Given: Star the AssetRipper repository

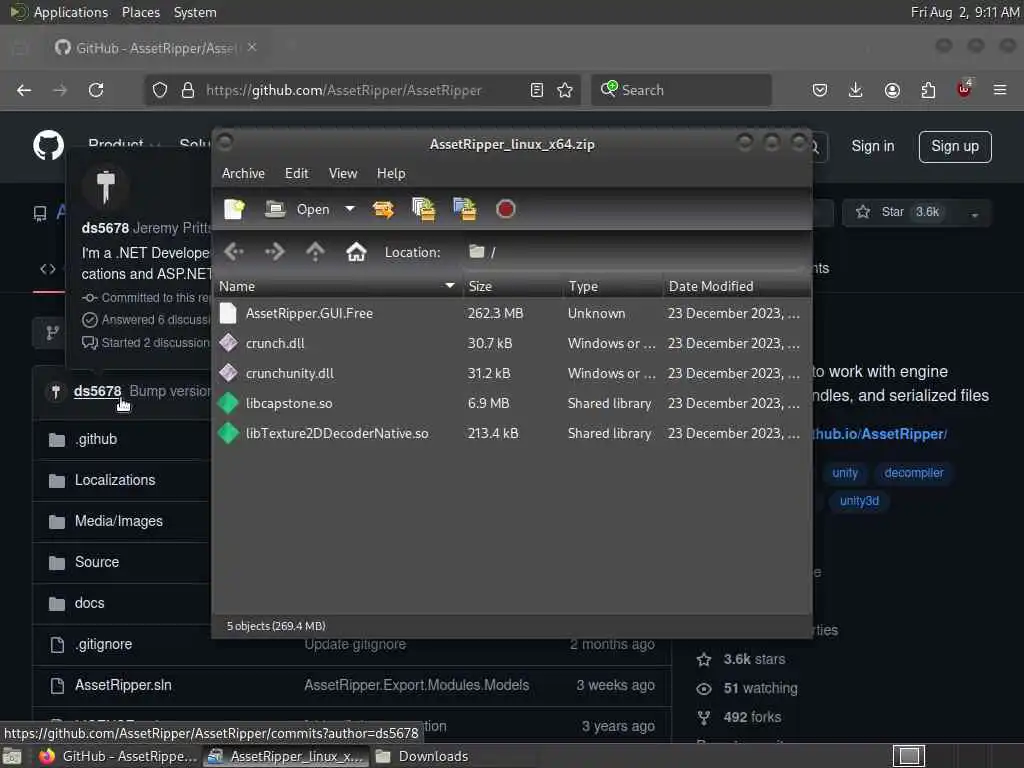Looking at the screenshot, I should (900, 212).
